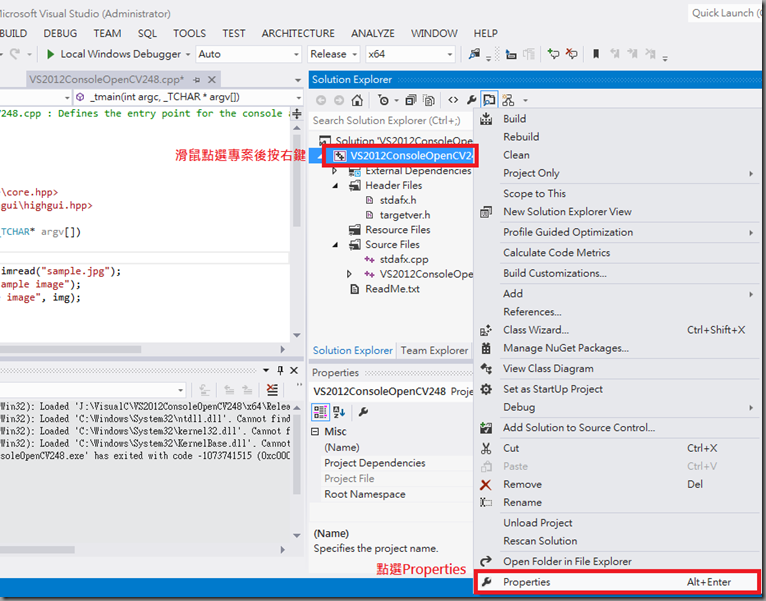Click the gear icon beside Set as StartUp Project
766x601 pixels.
click(486, 389)
